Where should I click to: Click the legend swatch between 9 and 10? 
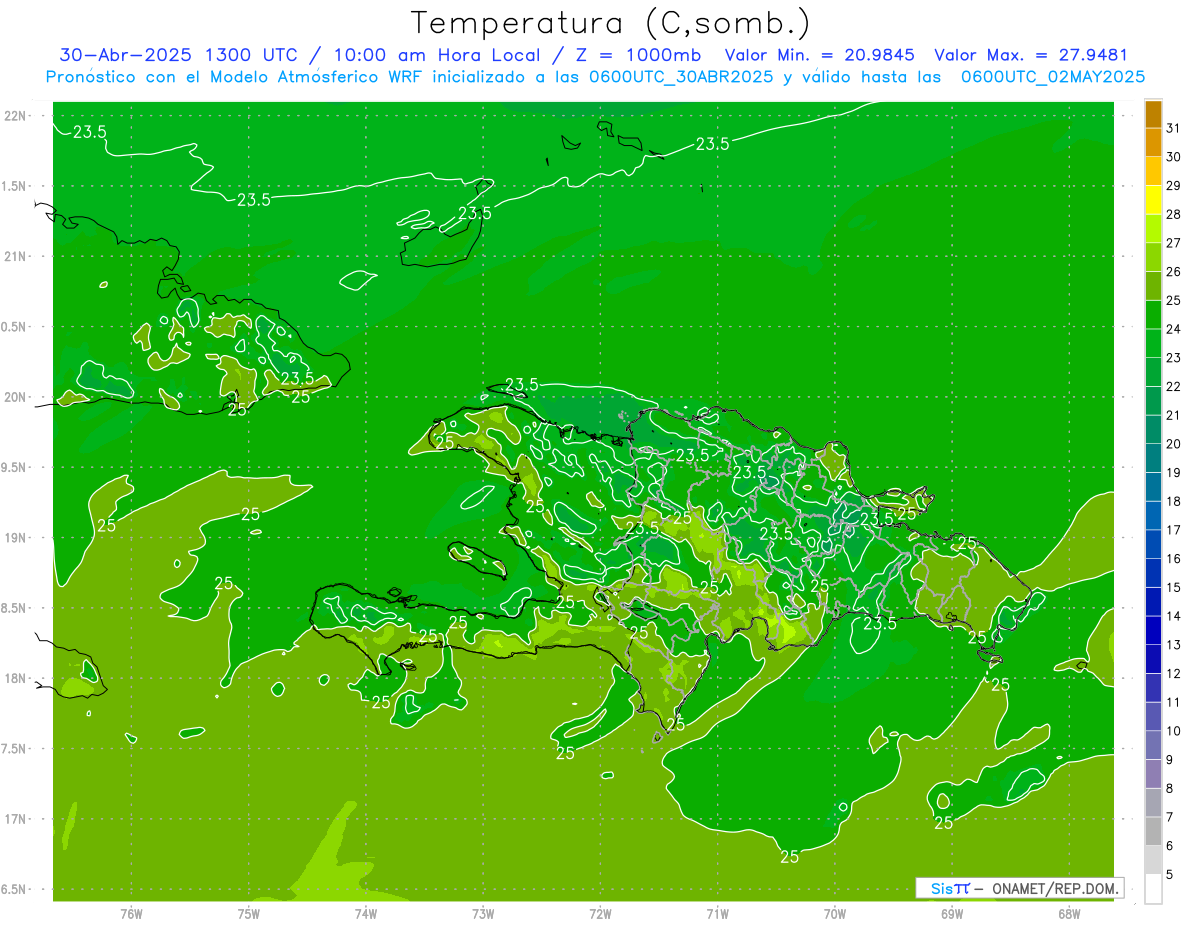[x=1153, y=745]
